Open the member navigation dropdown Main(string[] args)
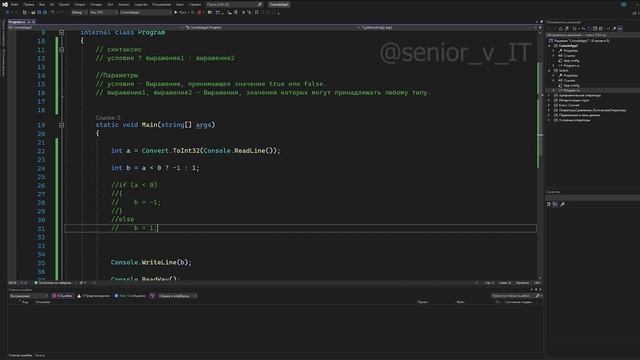The height and width of the screenshot is (360, 640). [x=449, y=27]
